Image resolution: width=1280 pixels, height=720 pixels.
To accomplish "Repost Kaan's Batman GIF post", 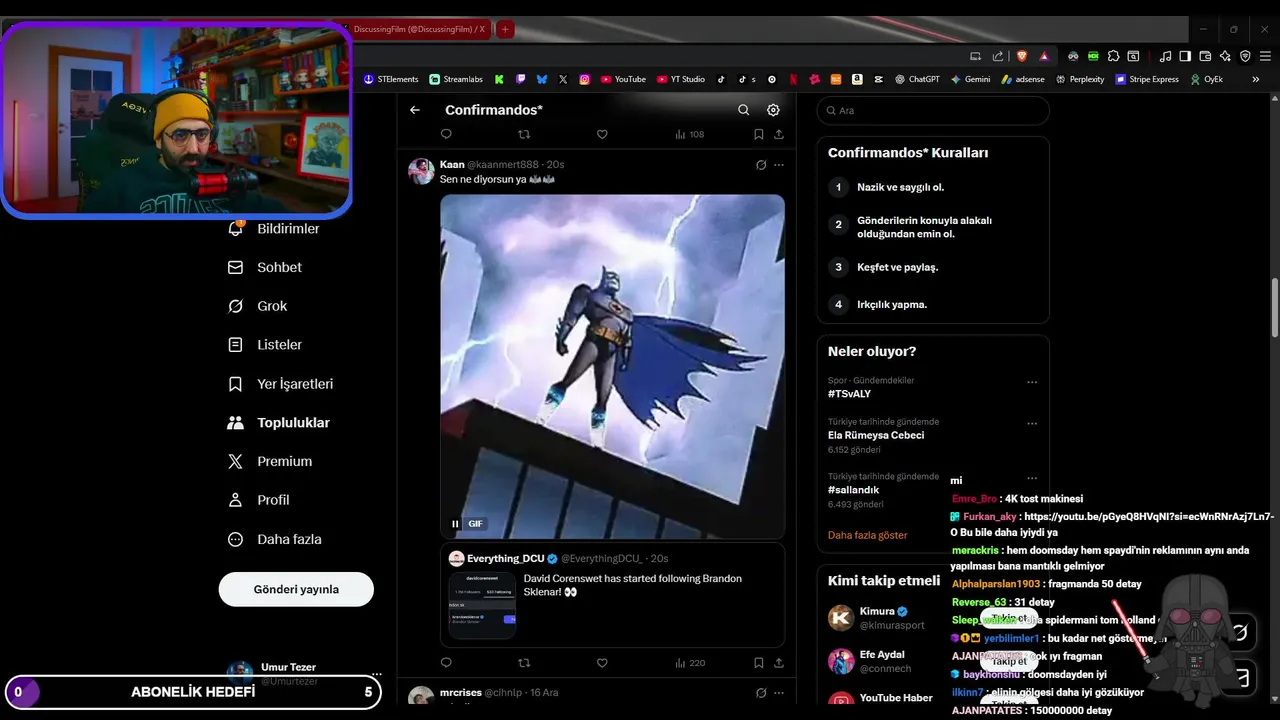I will point(524,662).
